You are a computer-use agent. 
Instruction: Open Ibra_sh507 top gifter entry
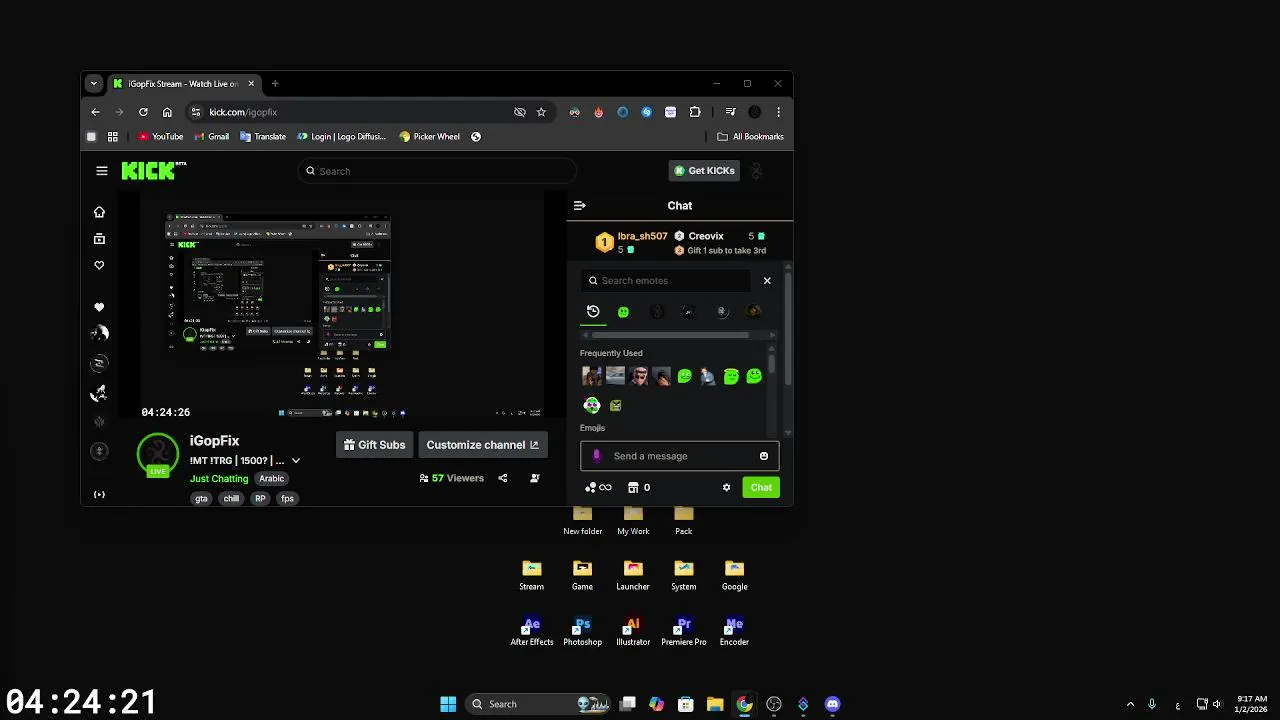point(632,241)
